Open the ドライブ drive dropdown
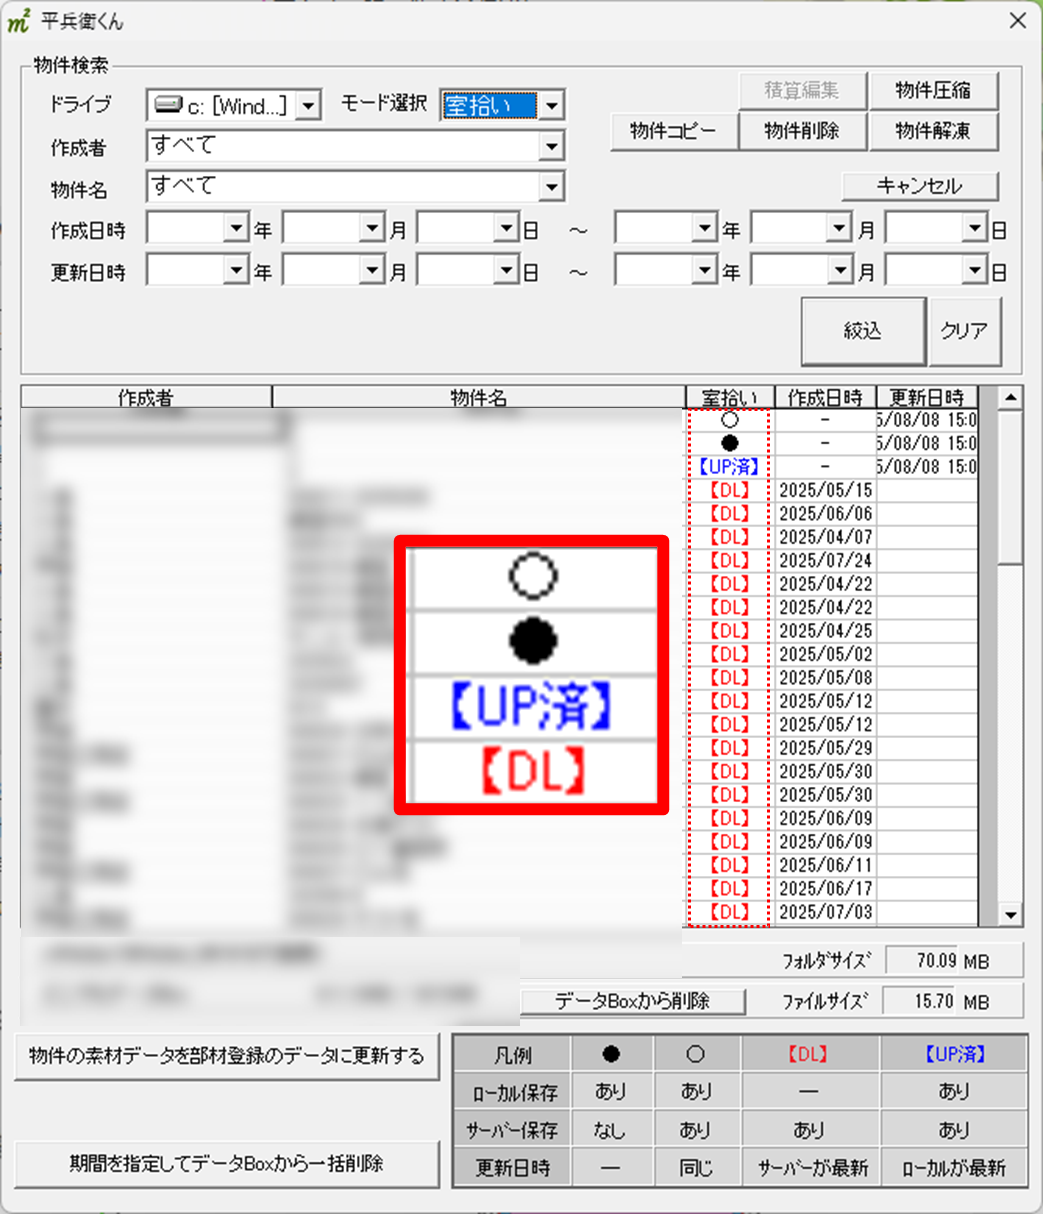The height and width of the screenshot is (1214, 1043). tap(309, 105)
